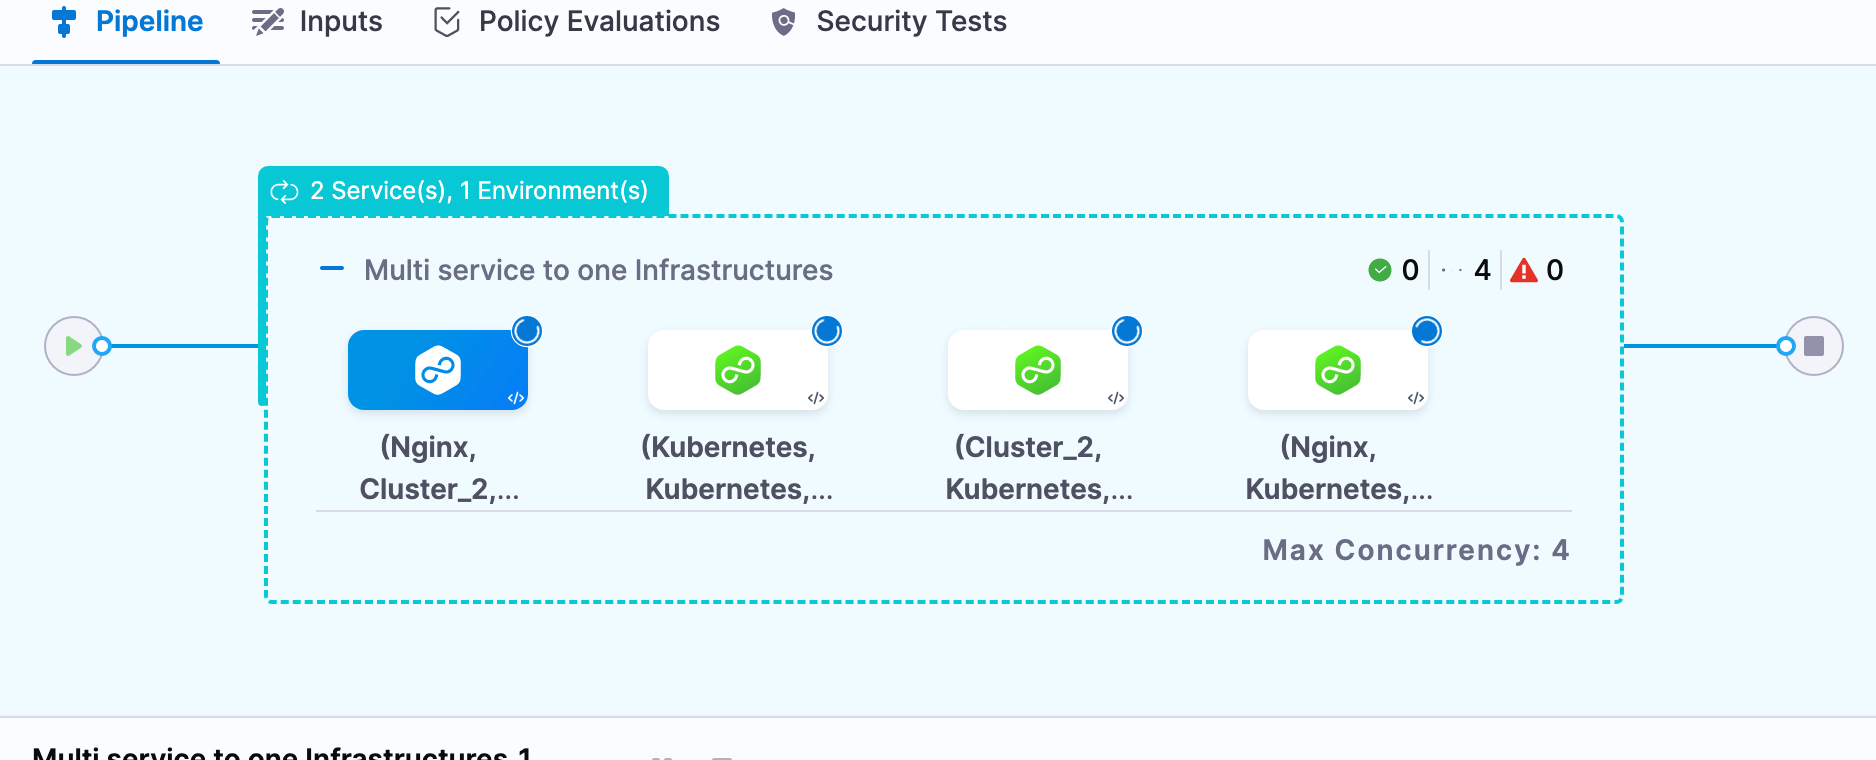Select the Nginx, Kubernetes stage node icon
Screen dimensions: 1876x760
1338,370
